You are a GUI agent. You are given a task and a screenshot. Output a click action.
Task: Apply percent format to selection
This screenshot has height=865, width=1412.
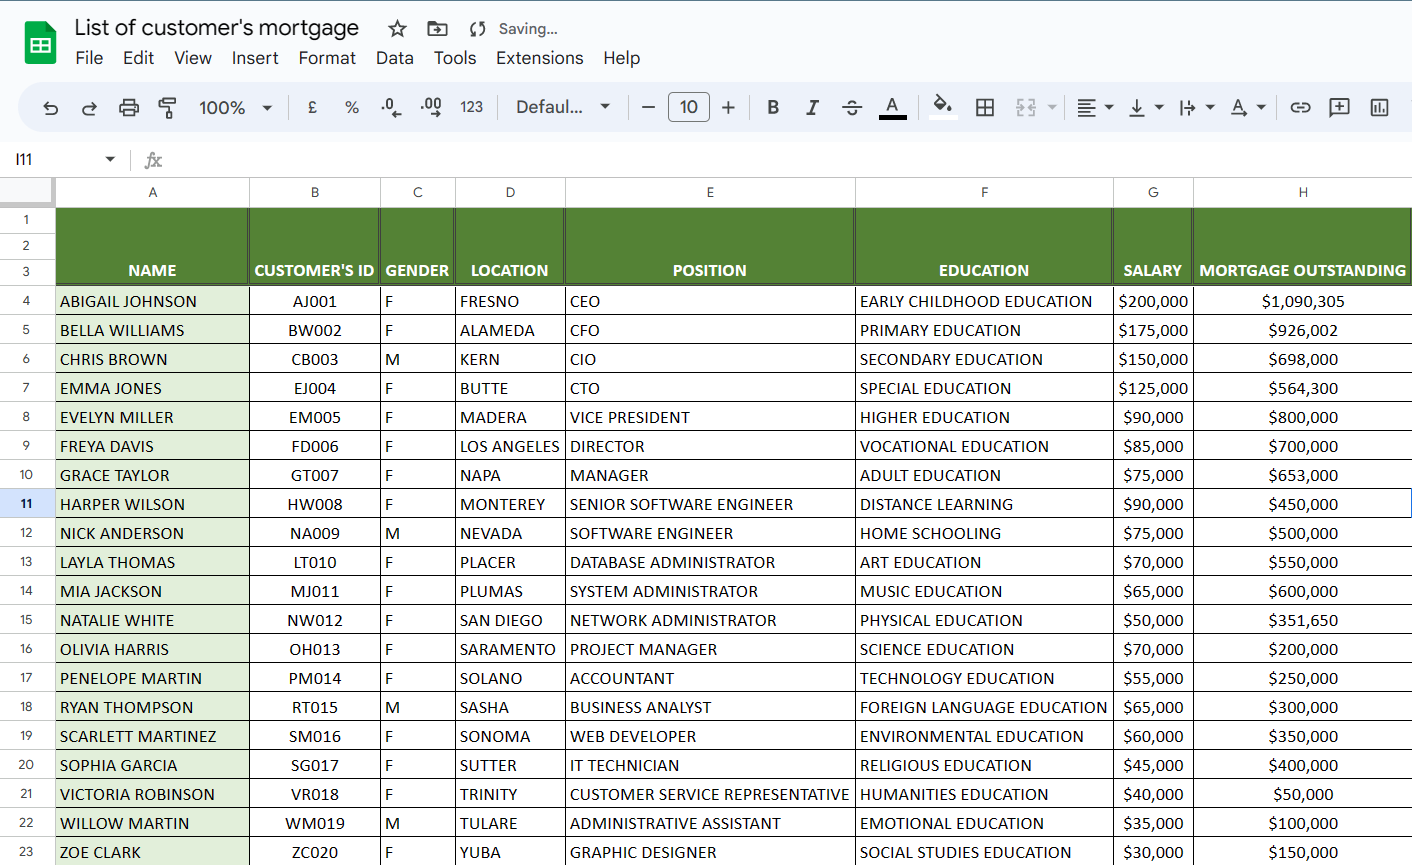tap(352, 108)
